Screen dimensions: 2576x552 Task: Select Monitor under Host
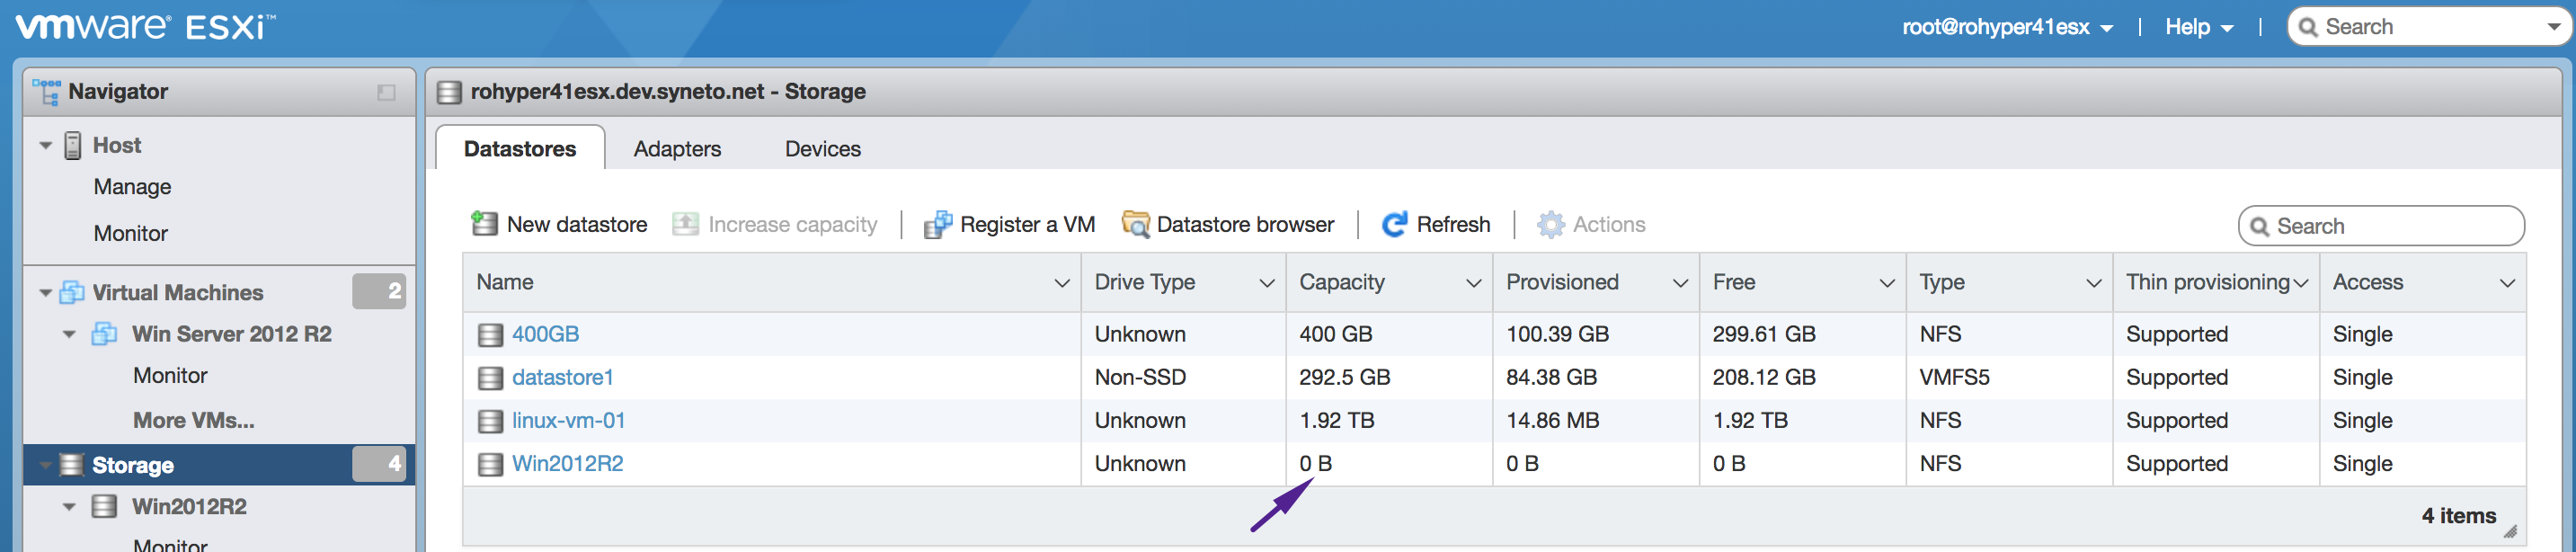pyautogui.click(x=131, y=233)
